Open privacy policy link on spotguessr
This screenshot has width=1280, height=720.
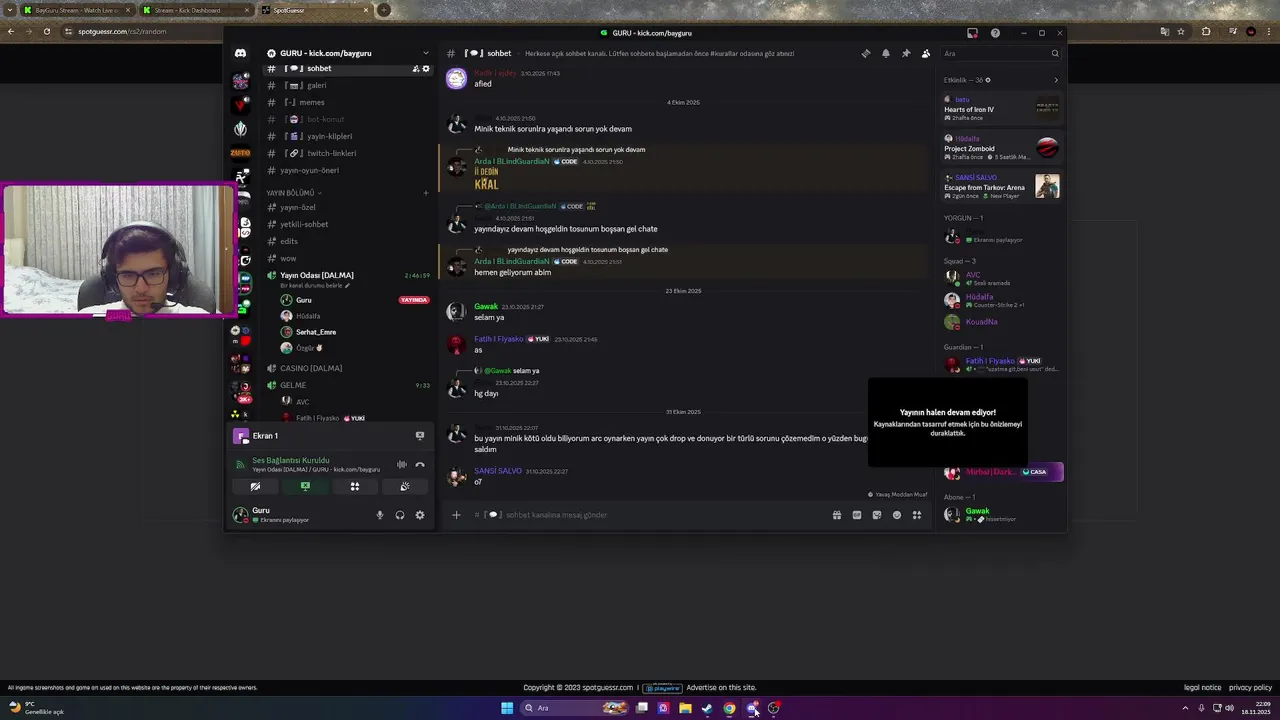1250,688
